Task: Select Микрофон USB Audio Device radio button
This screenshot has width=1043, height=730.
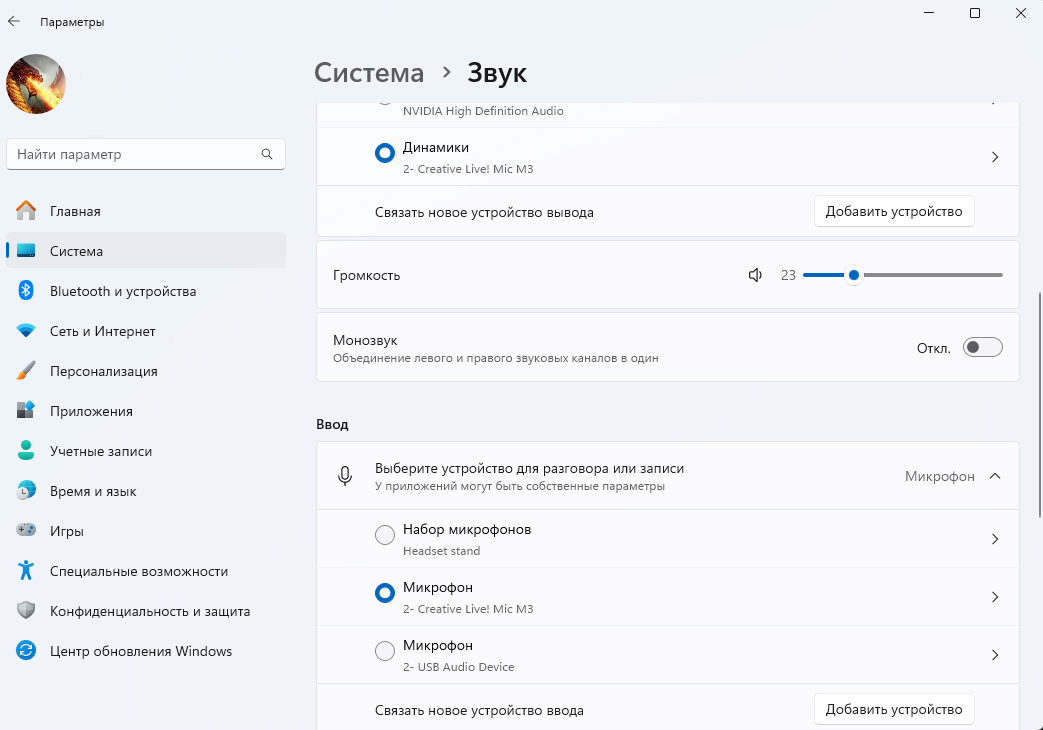Action: pyautogui.click(x=385, y=651)
